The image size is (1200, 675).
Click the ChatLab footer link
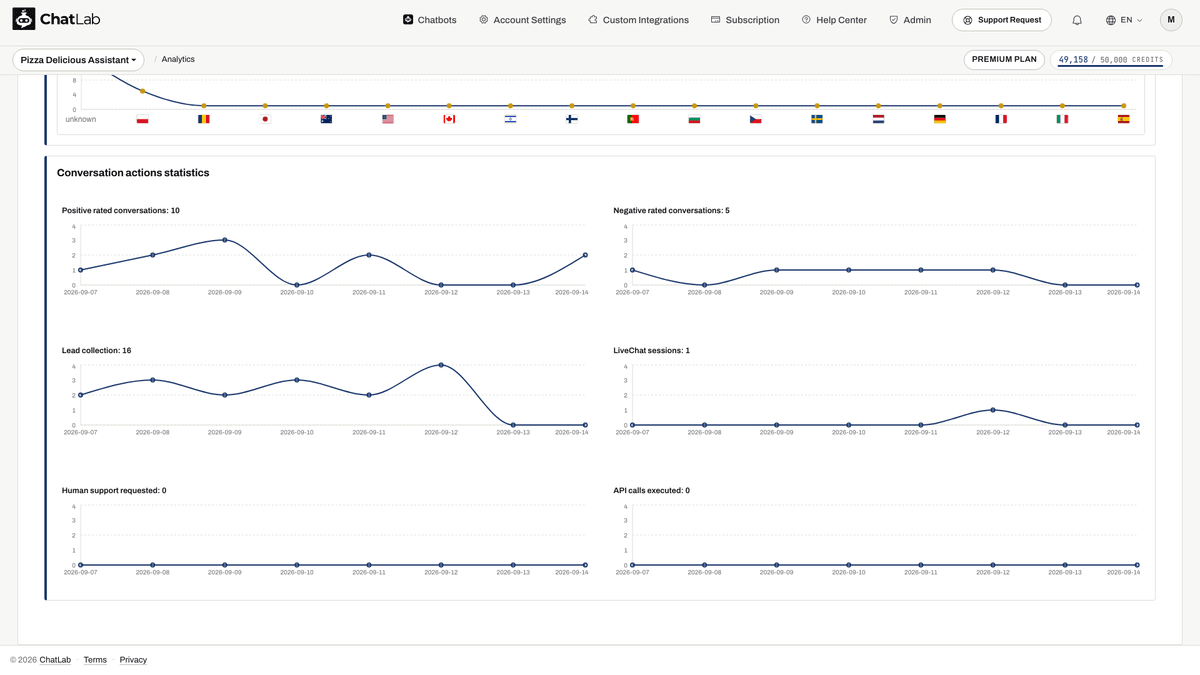(x=55, y=660)
